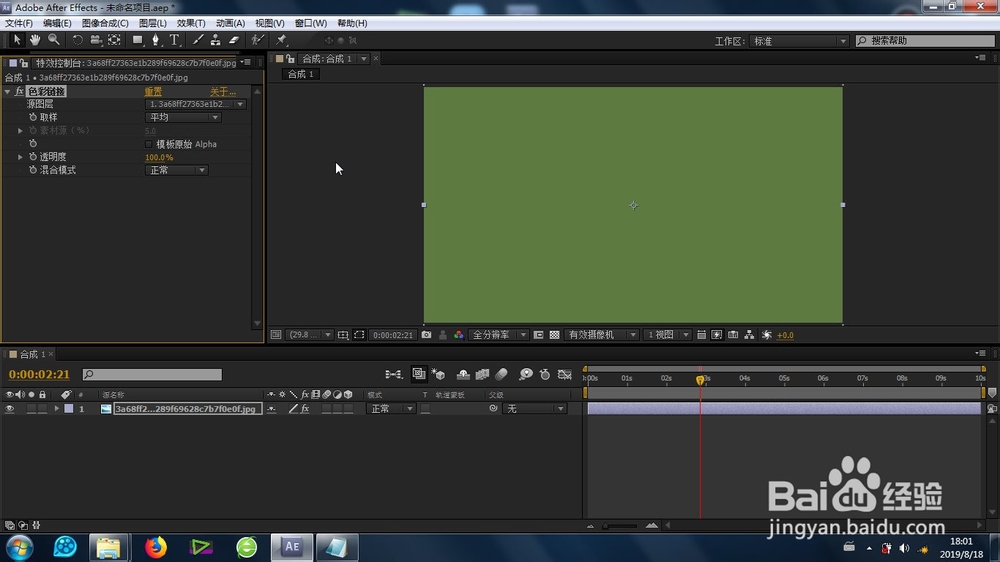This screenshot has height=562, width=1000.
Task: Open the 效果(T) menu
Action: 191,23
